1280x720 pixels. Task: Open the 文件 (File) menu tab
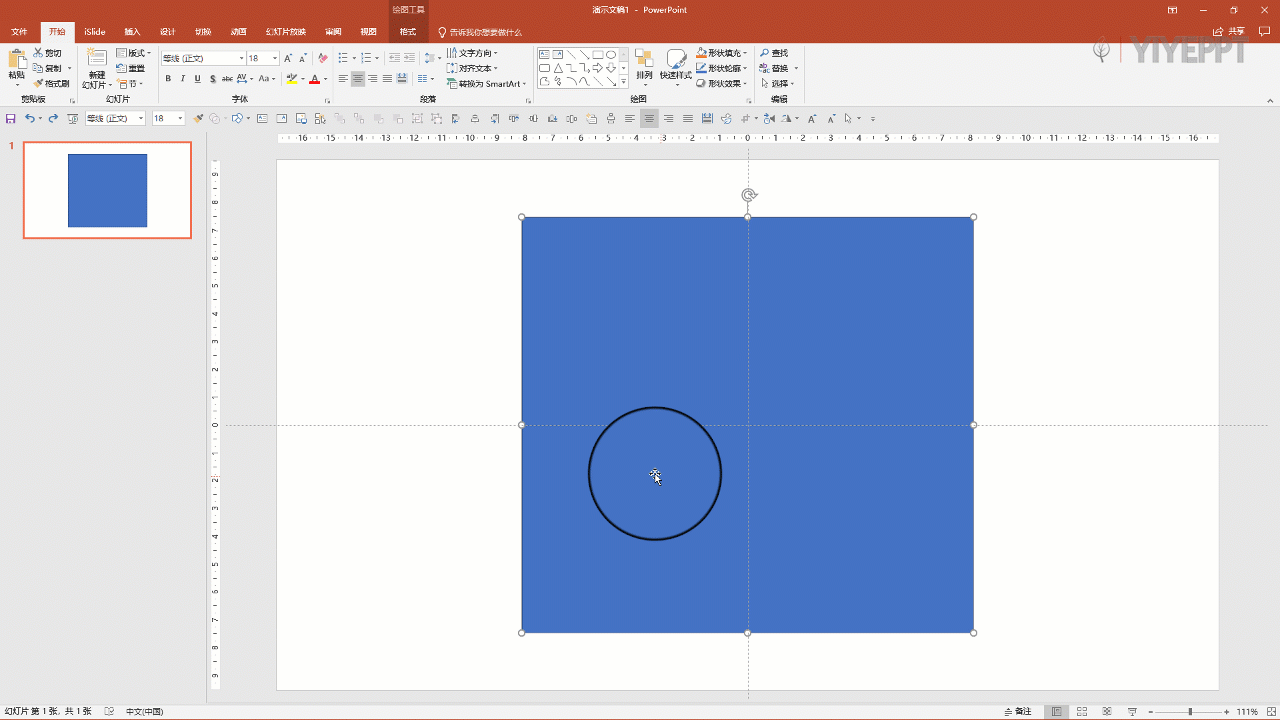point(19,32)
